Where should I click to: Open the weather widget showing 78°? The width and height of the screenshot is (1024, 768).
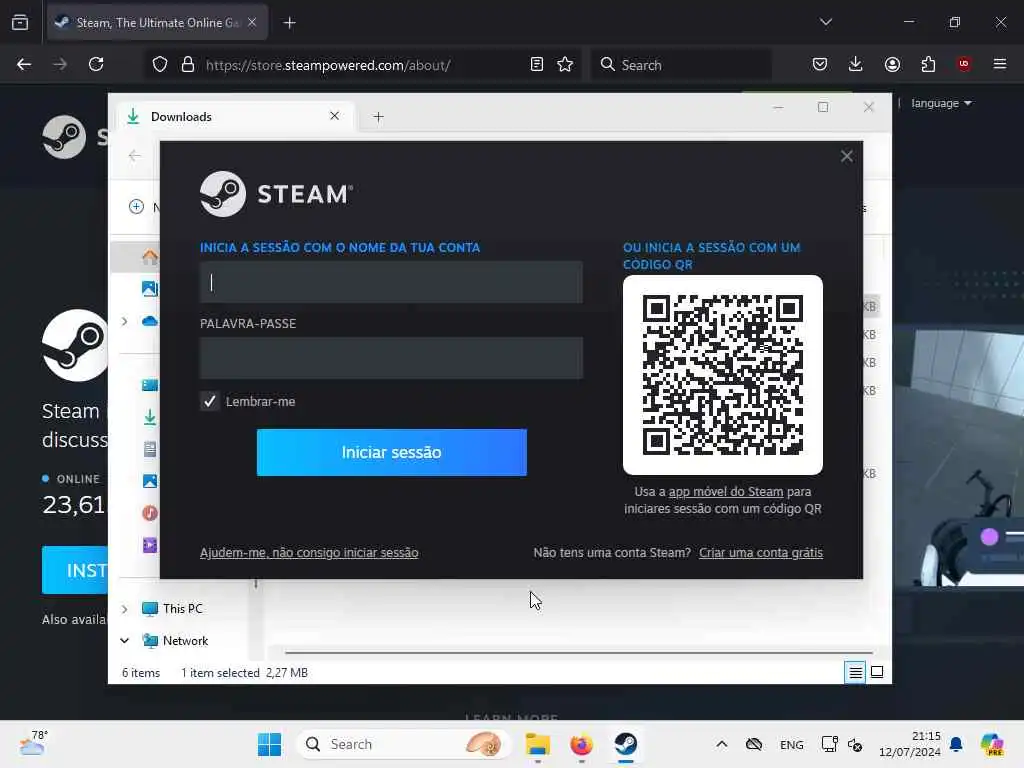(33, 744)
